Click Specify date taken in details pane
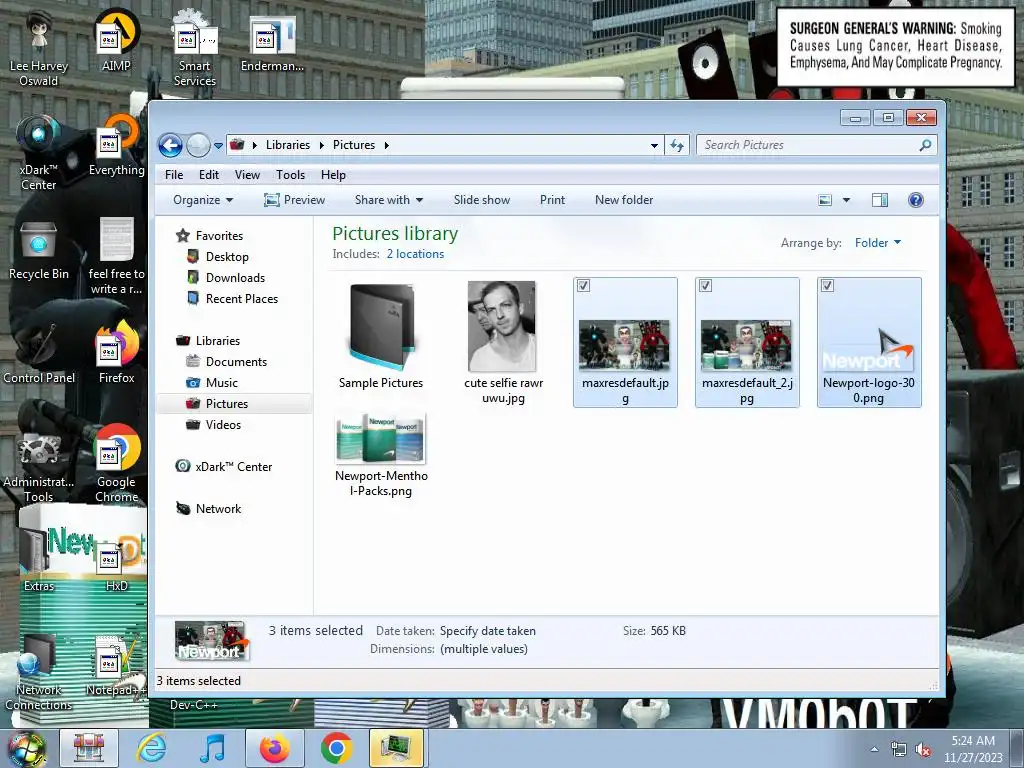The height and width of the screenshot is (768, 1024). coord(488,631)
